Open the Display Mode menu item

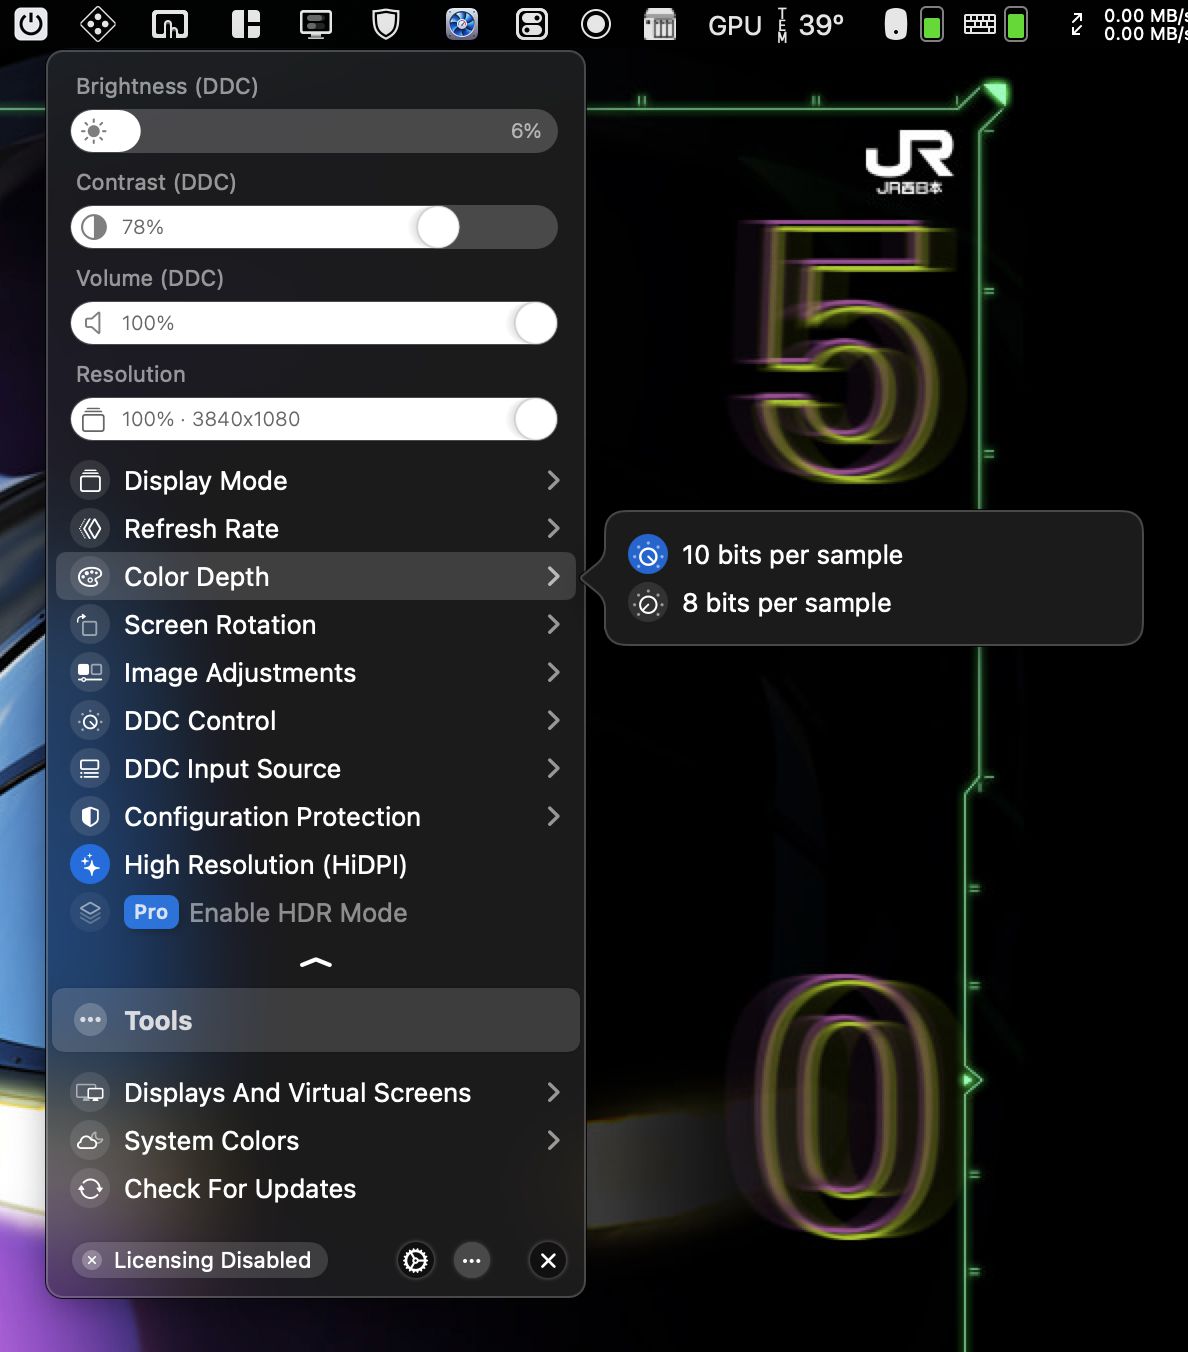[316, 481]
